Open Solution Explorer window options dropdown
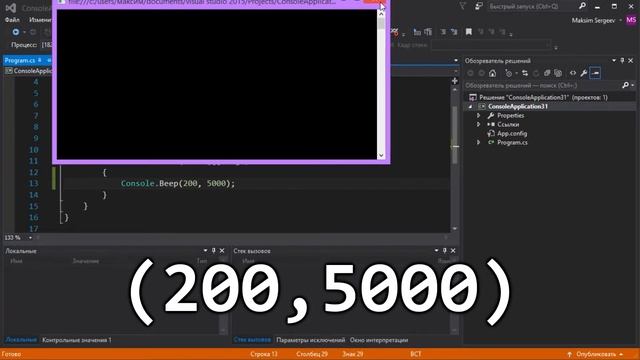The width and height of the screenshot is (640, 360). pos(614,60)
